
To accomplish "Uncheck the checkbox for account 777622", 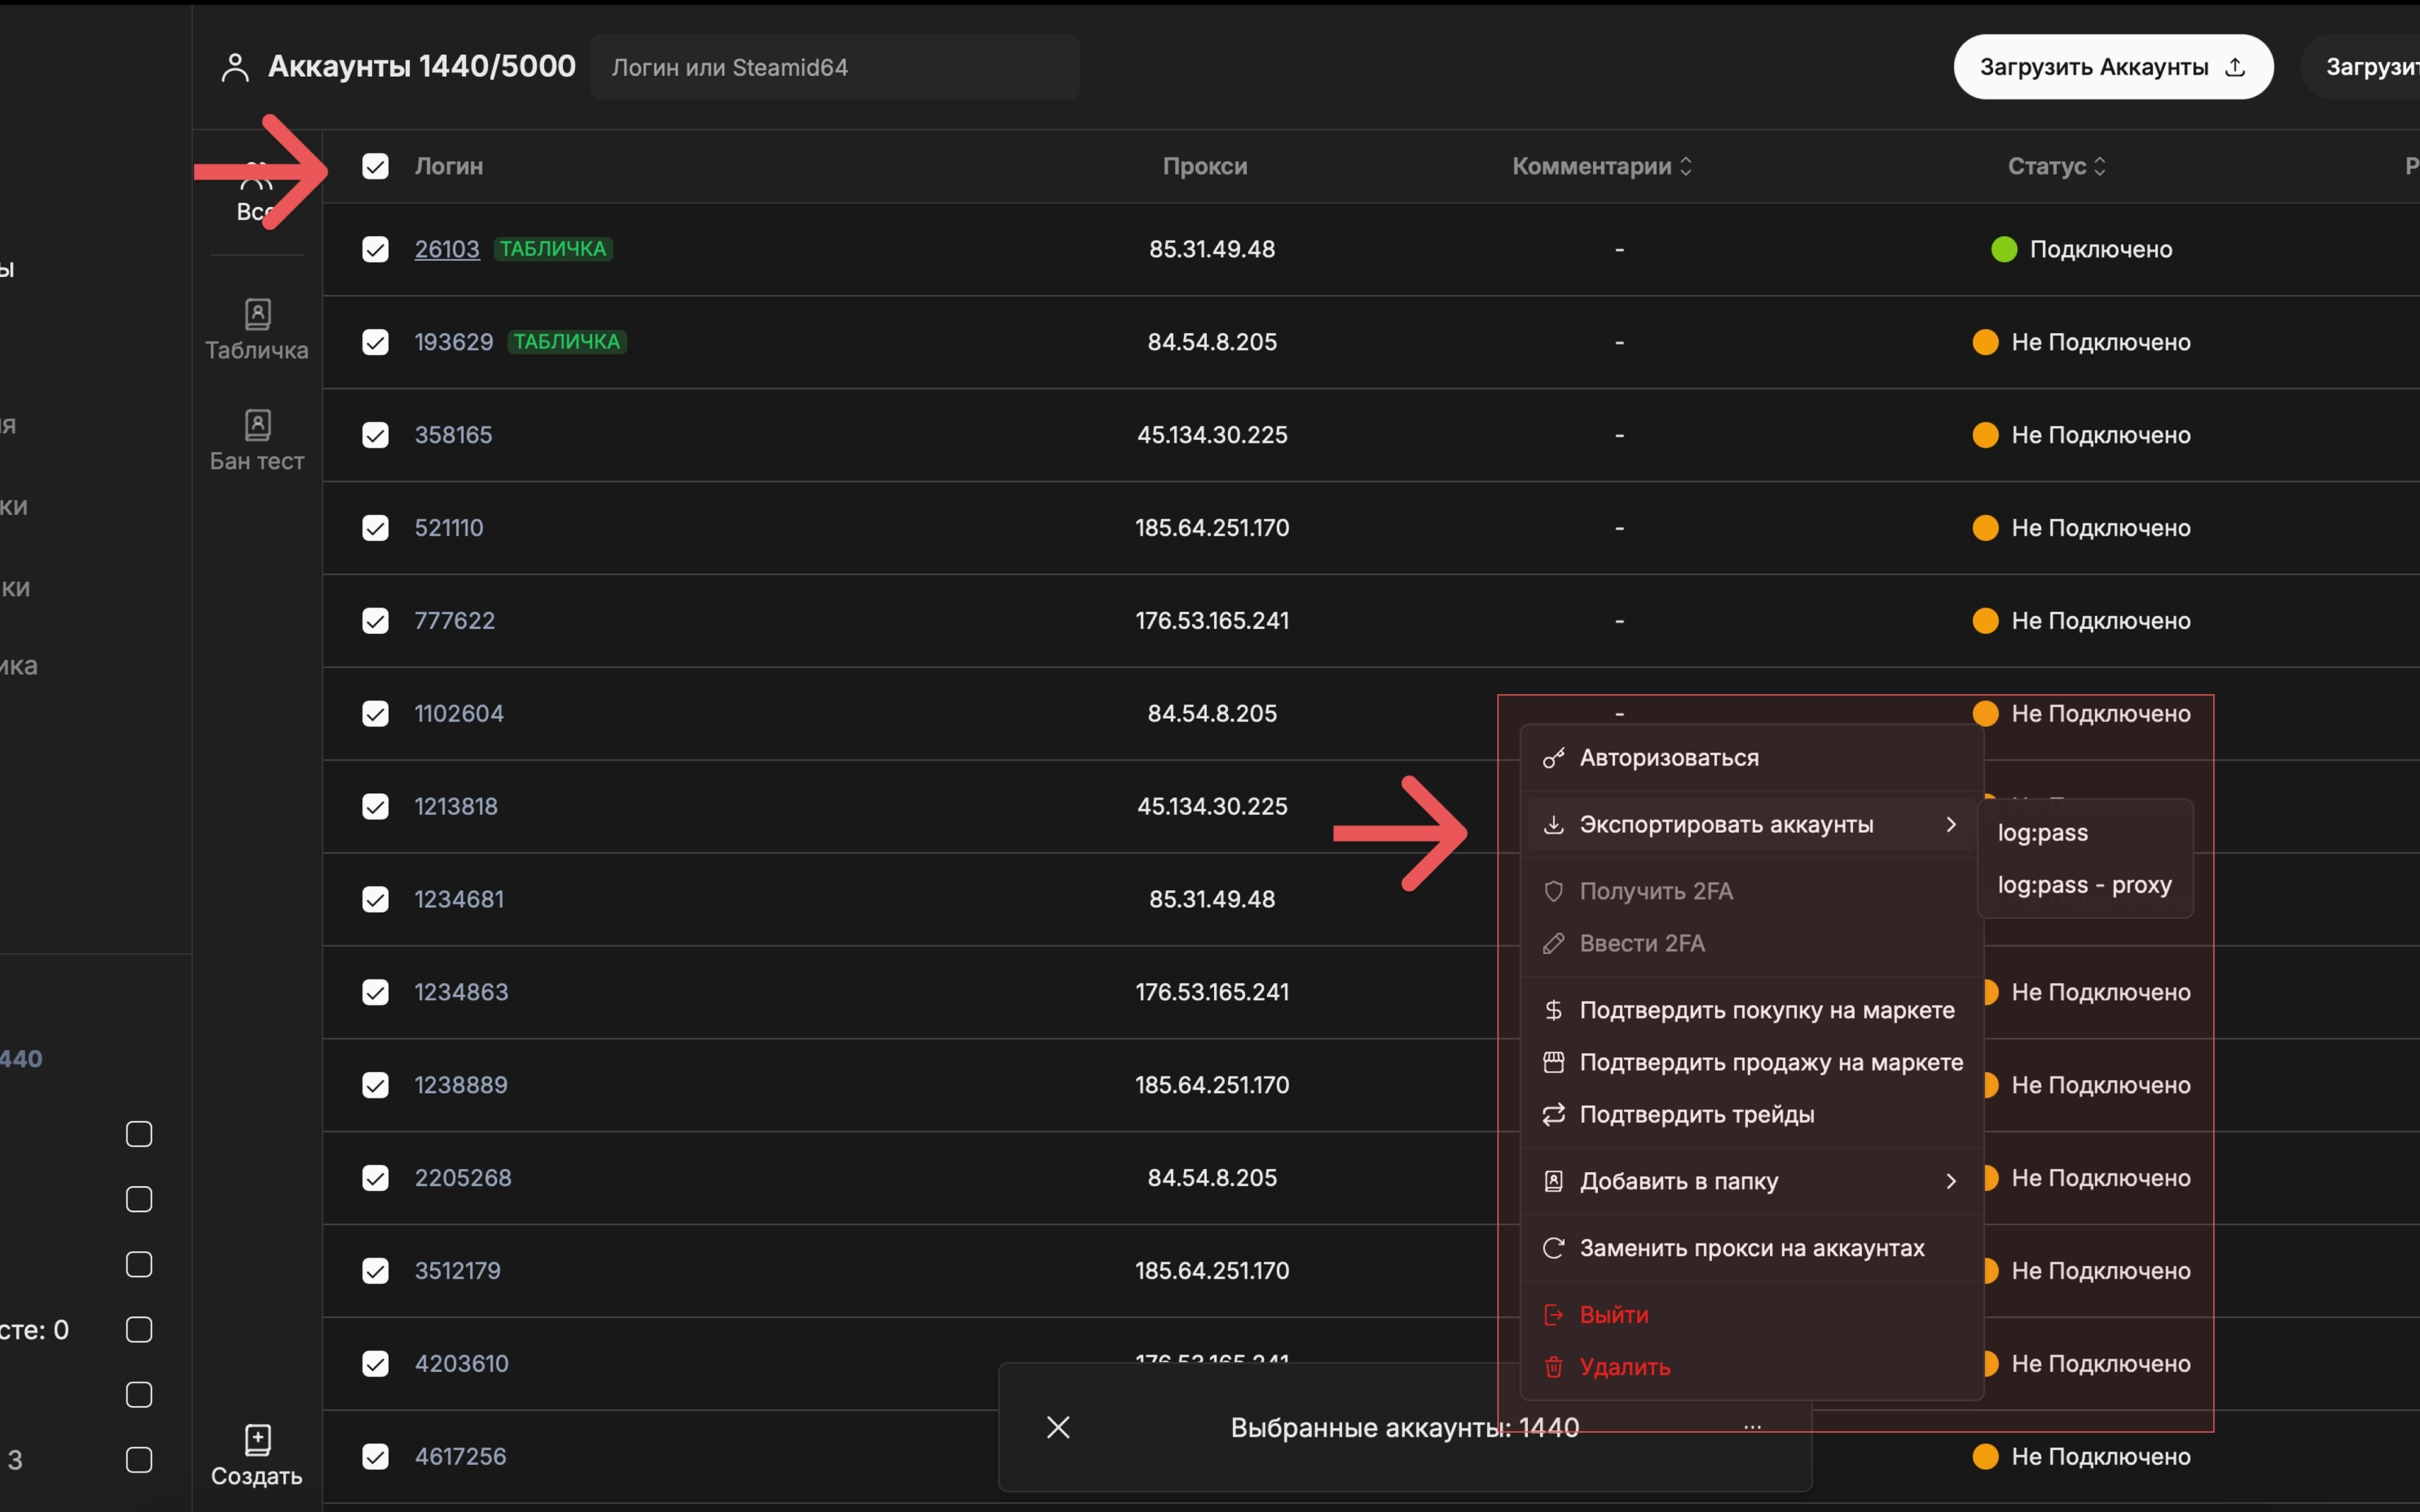I will coord(375,620).
